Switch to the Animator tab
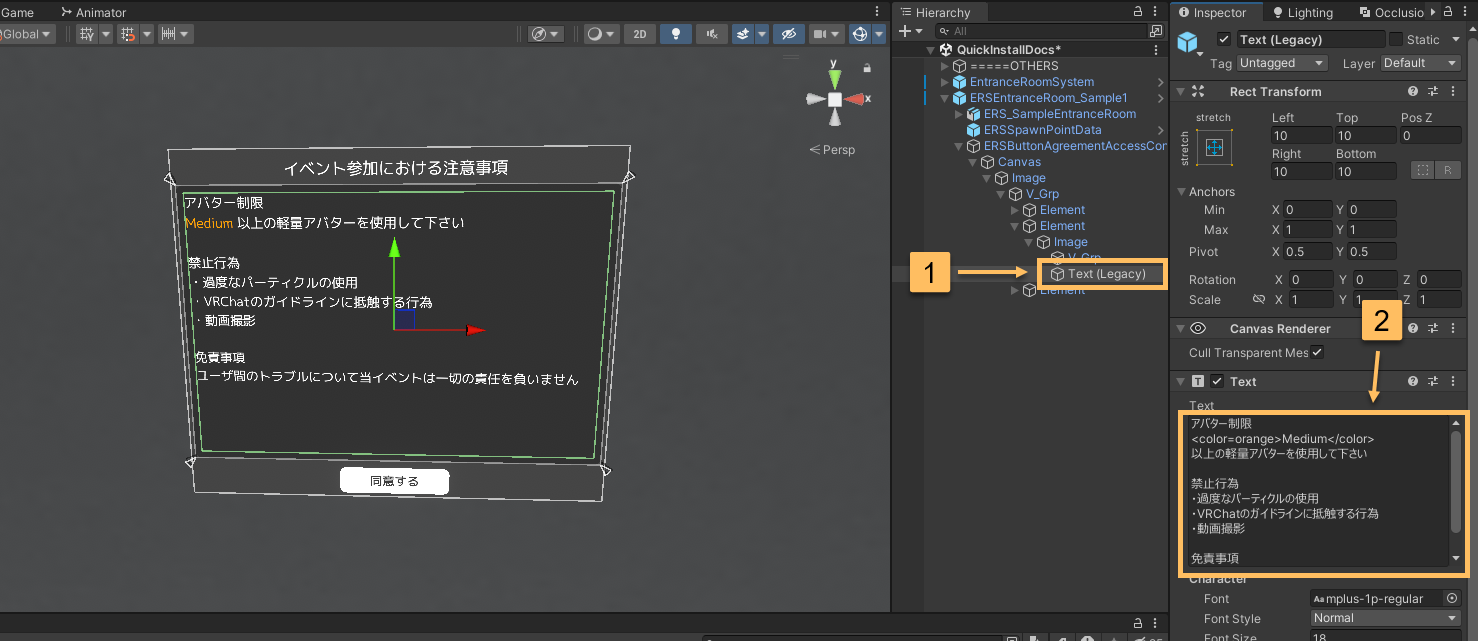Viewport: 1478px width, 641px height. [93, 12]
